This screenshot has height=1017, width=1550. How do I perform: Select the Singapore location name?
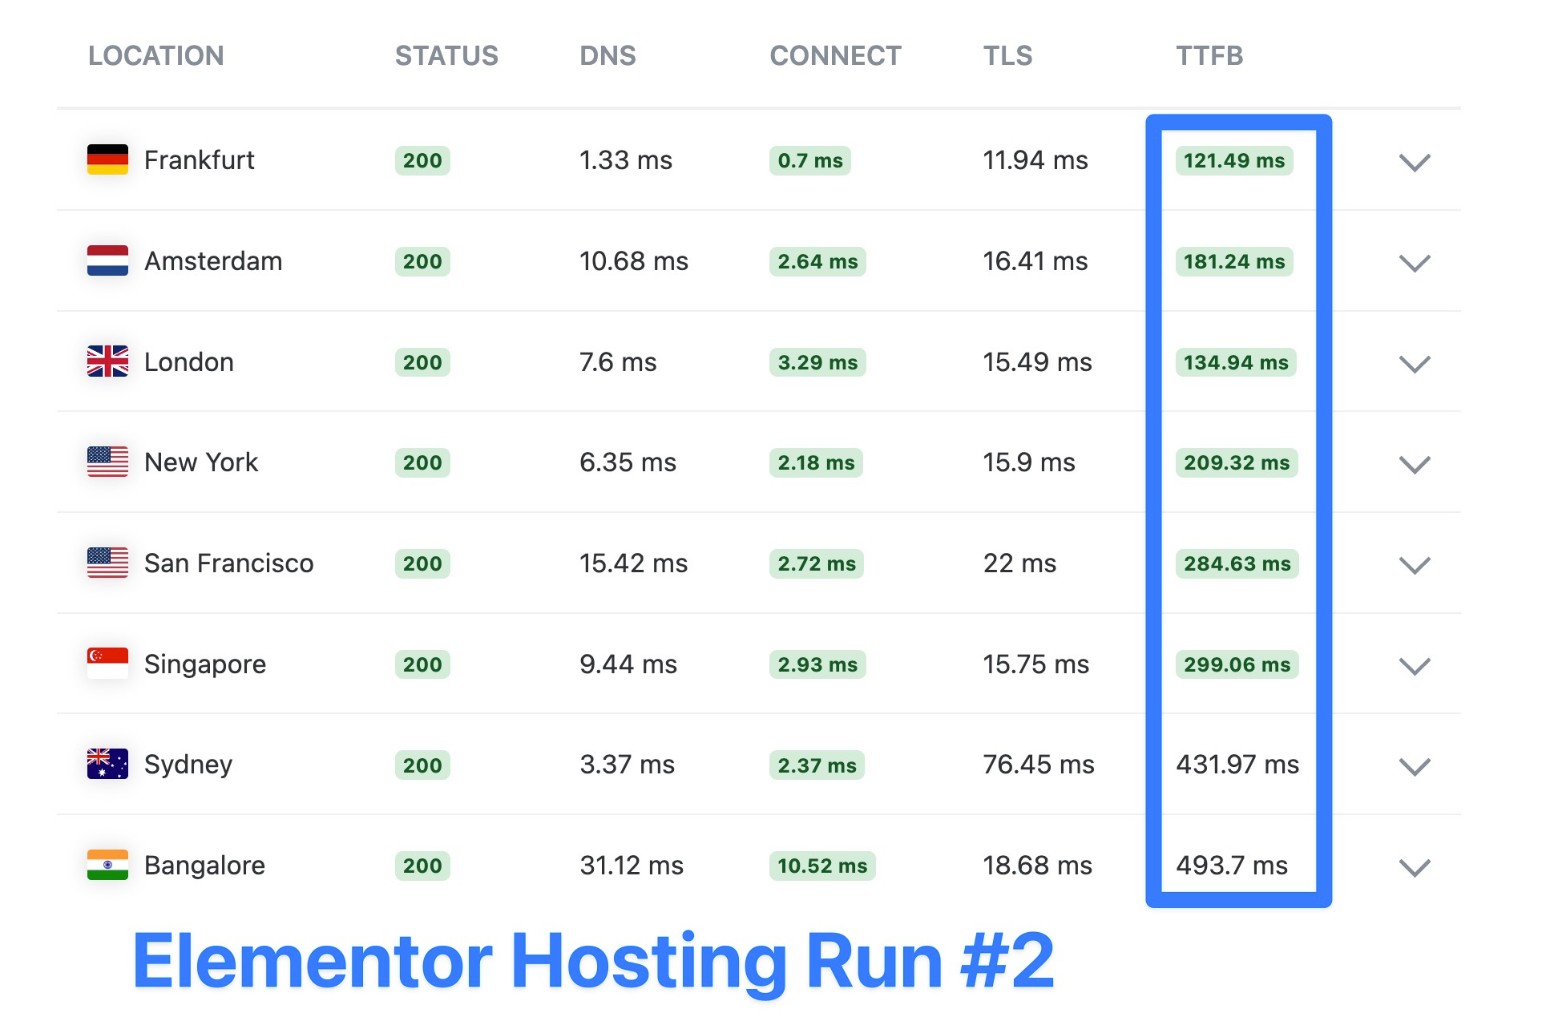[205, 665]
